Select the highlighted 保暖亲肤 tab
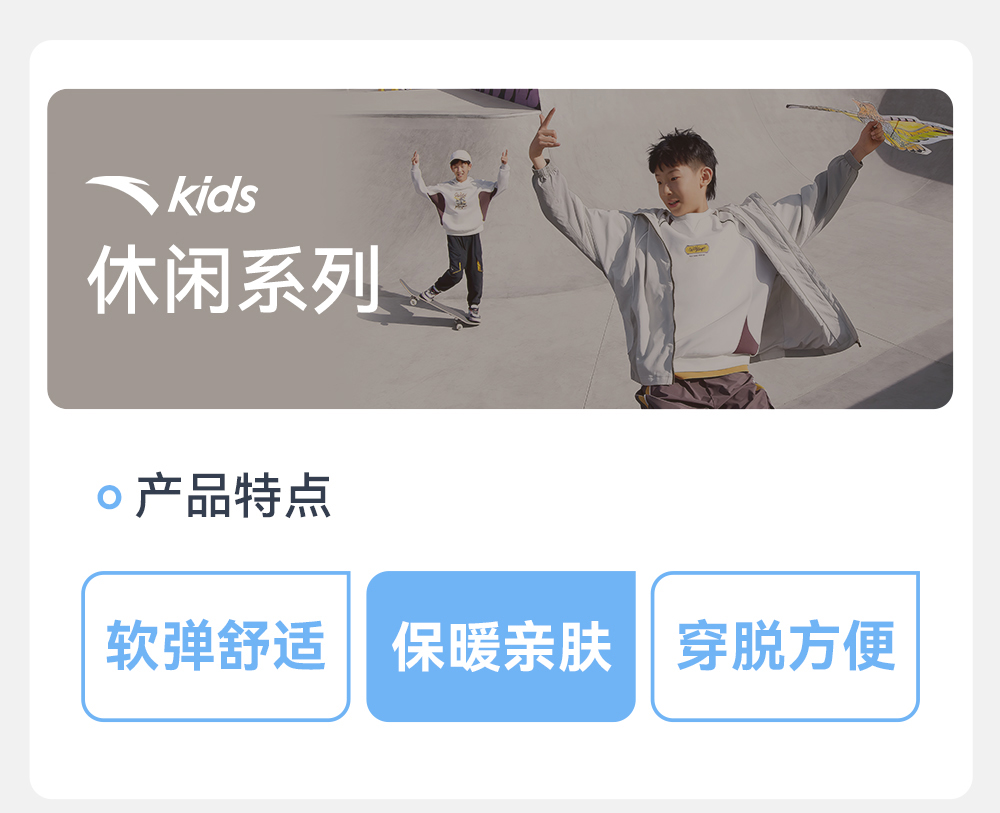Screen dimensions: 1000x813 point(501,646)
